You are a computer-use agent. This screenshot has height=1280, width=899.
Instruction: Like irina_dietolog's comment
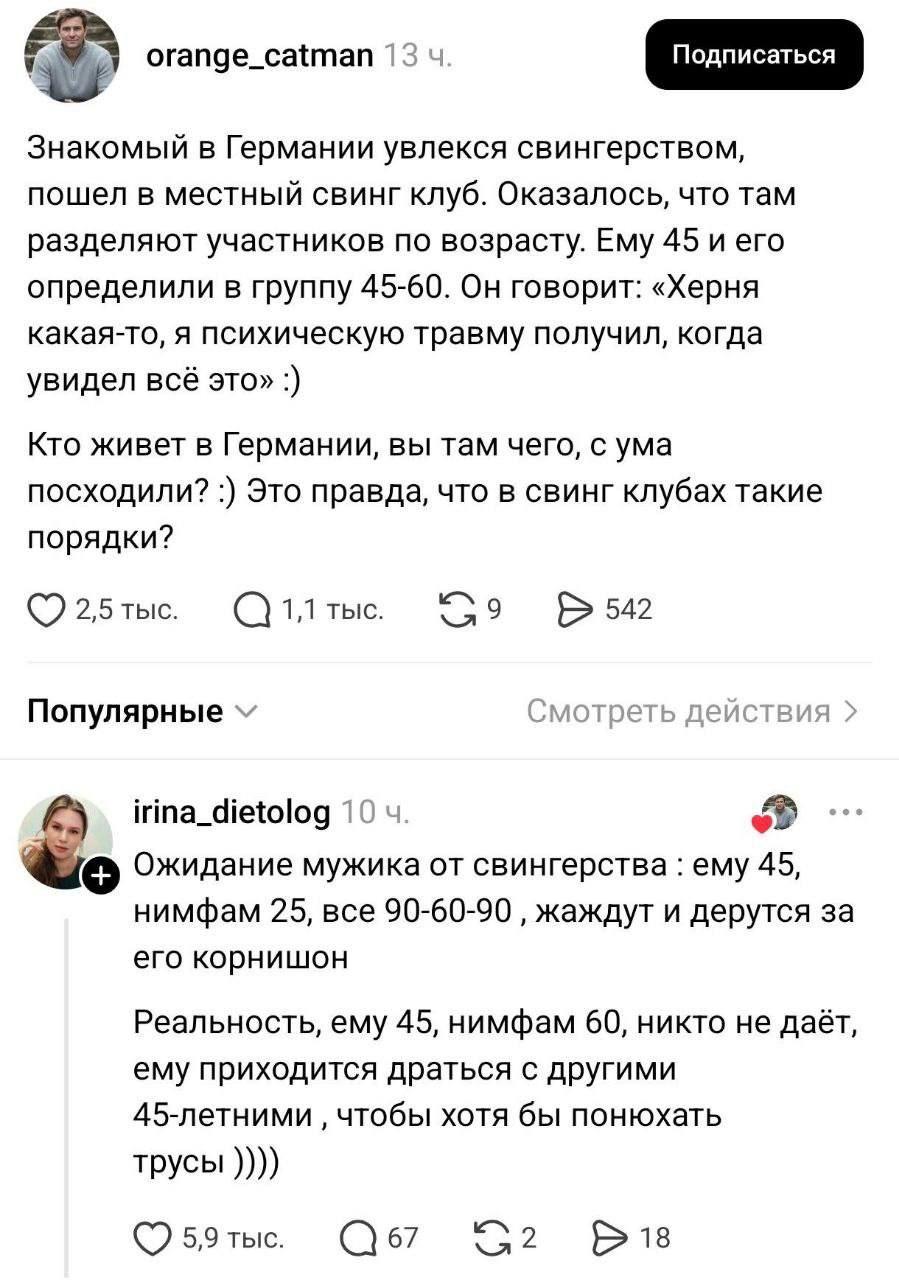pyautogui.click(x=152, y=1238)
